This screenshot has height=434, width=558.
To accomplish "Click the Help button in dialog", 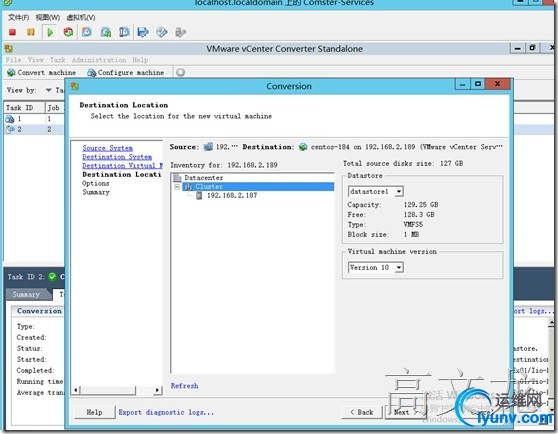I will (94, 412).
